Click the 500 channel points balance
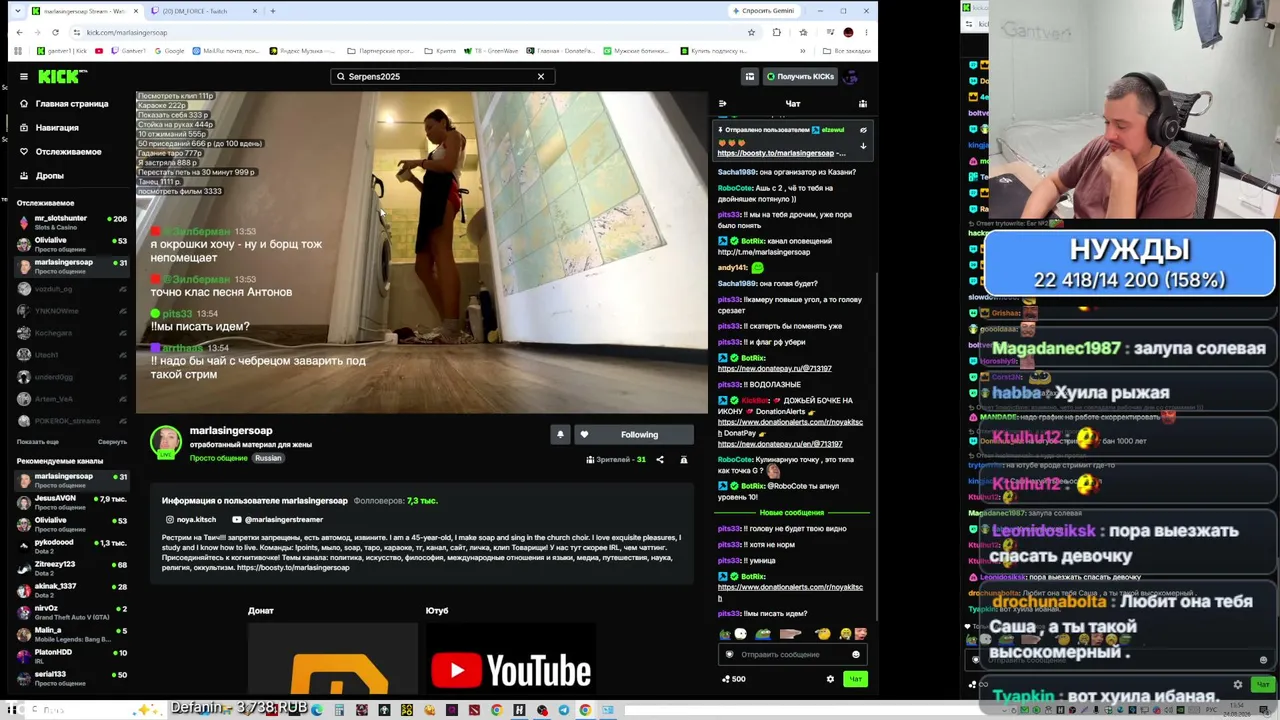Viewport: 1280px width, 720px height. [x=733, y=679]
